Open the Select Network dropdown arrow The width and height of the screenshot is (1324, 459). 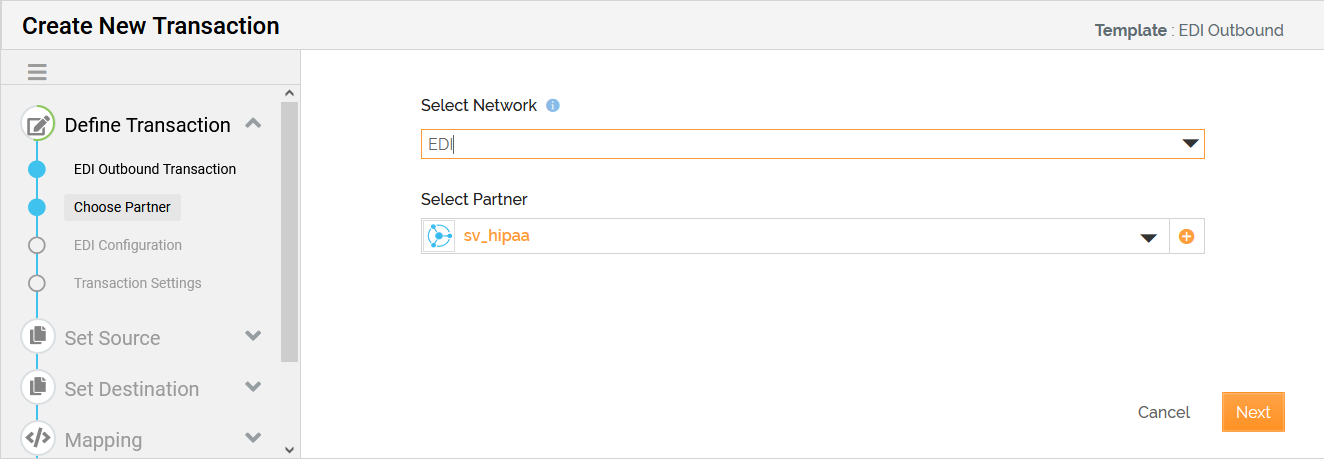[1190, 144]
